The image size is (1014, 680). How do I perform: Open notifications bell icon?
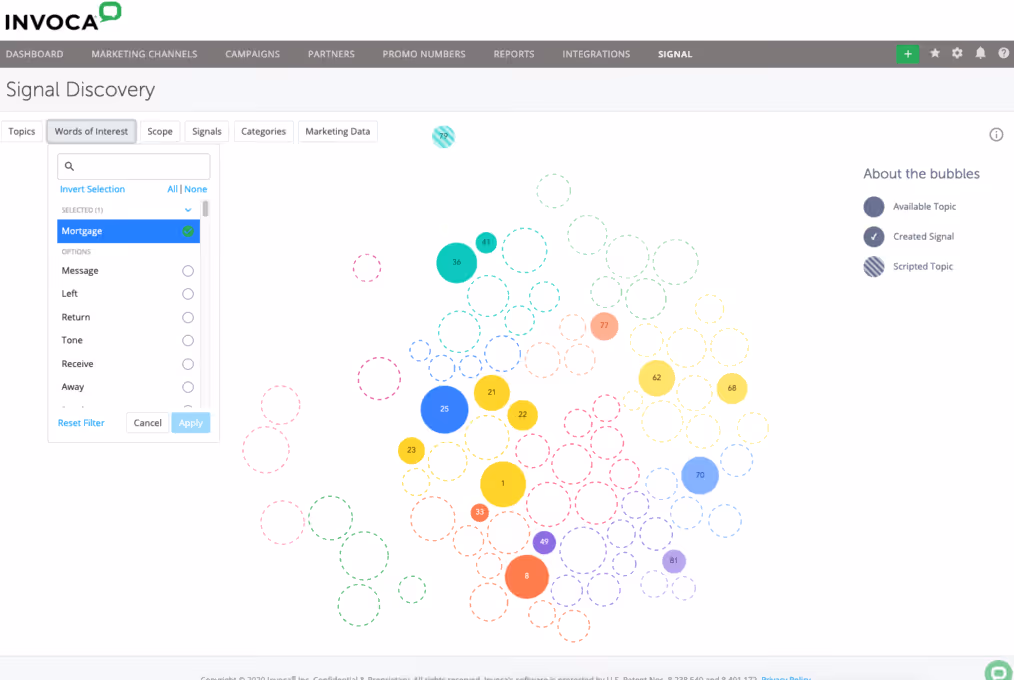(x=980, y=54)
